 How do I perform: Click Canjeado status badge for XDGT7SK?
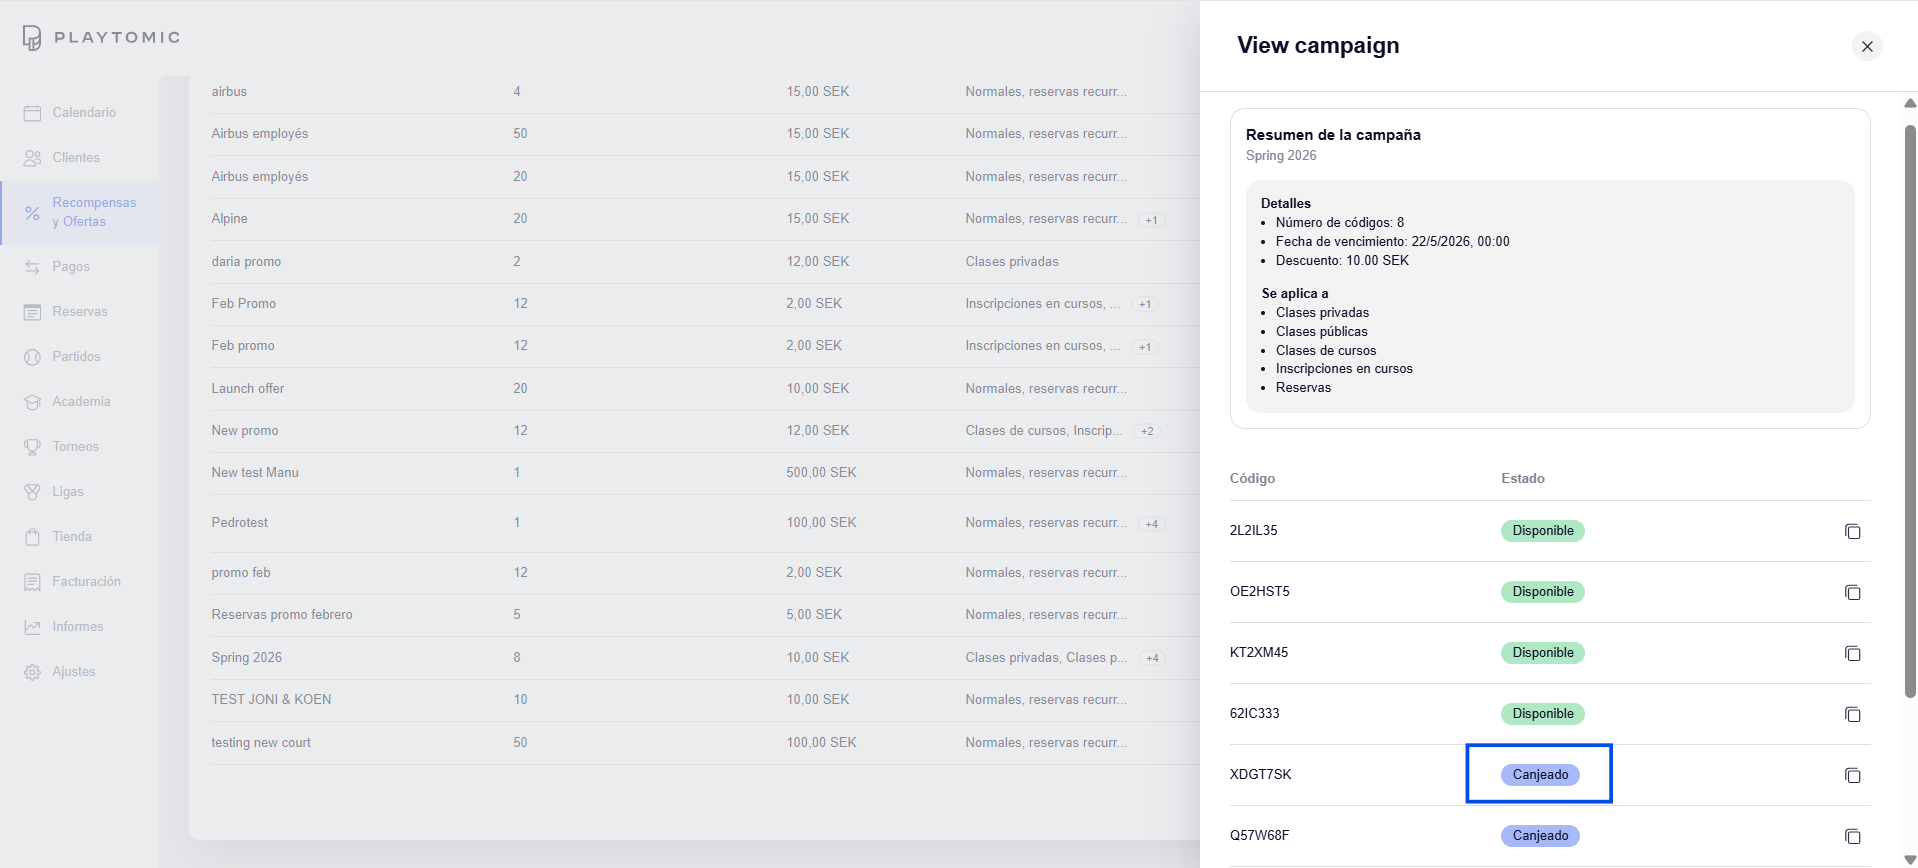(1539, 775)
